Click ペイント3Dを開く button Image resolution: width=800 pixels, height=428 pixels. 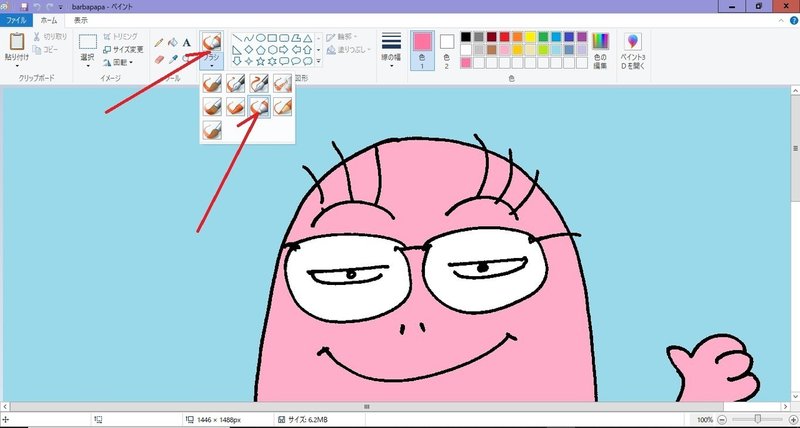click(x=633, y=51)
